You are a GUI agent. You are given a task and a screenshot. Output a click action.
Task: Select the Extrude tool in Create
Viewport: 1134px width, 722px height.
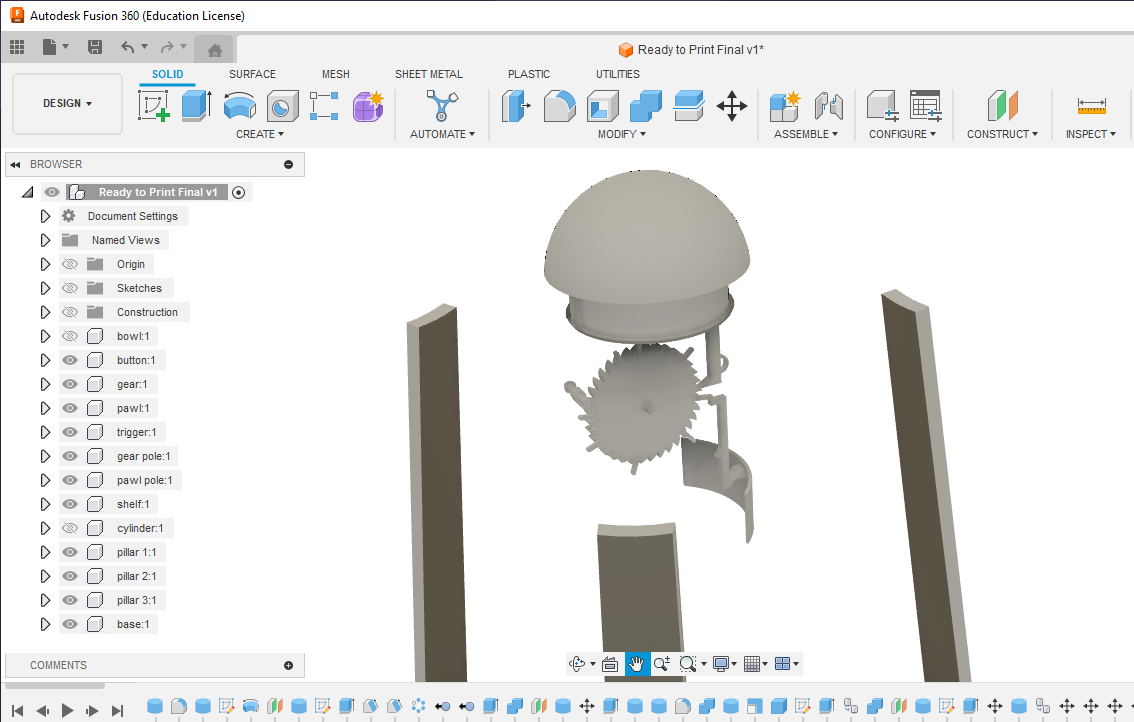point(196,105)
